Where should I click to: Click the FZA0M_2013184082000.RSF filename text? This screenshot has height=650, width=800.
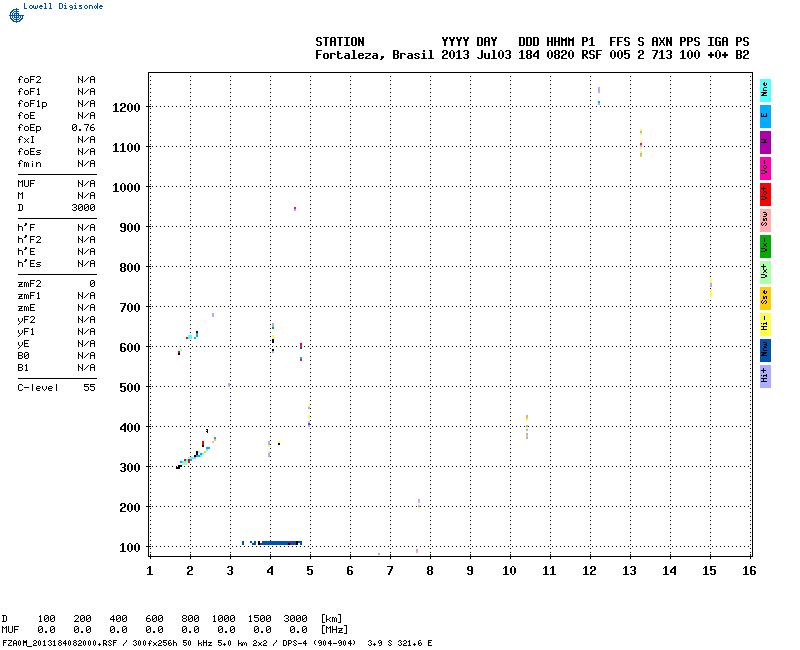pos(60,643)
